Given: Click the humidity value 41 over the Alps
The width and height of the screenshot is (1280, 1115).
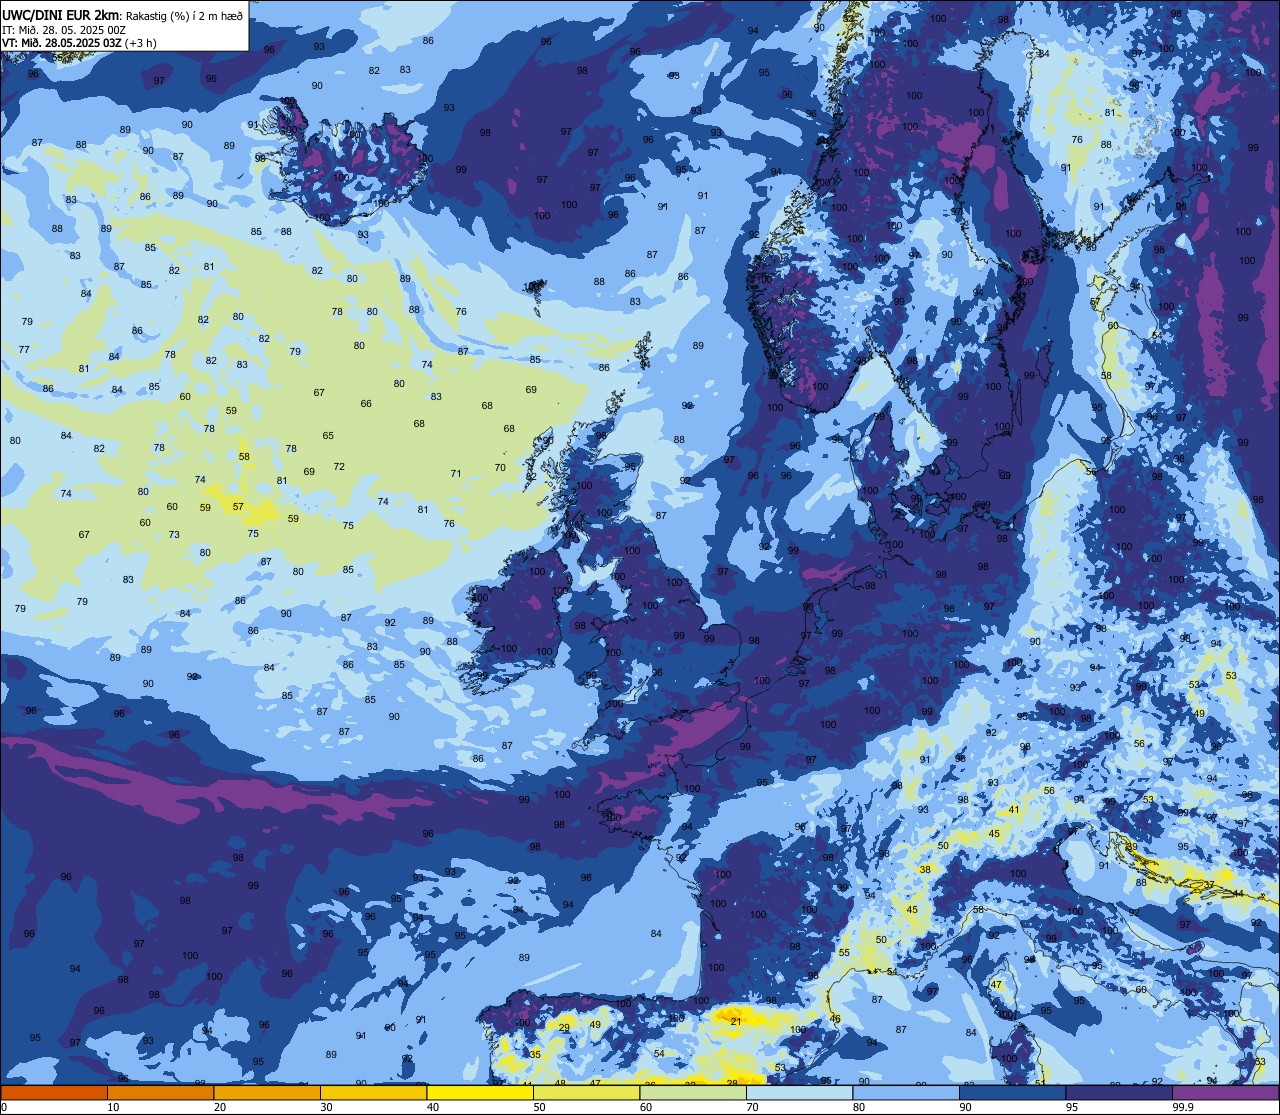Looking at the screenshot, I should tap(1014, 809).
